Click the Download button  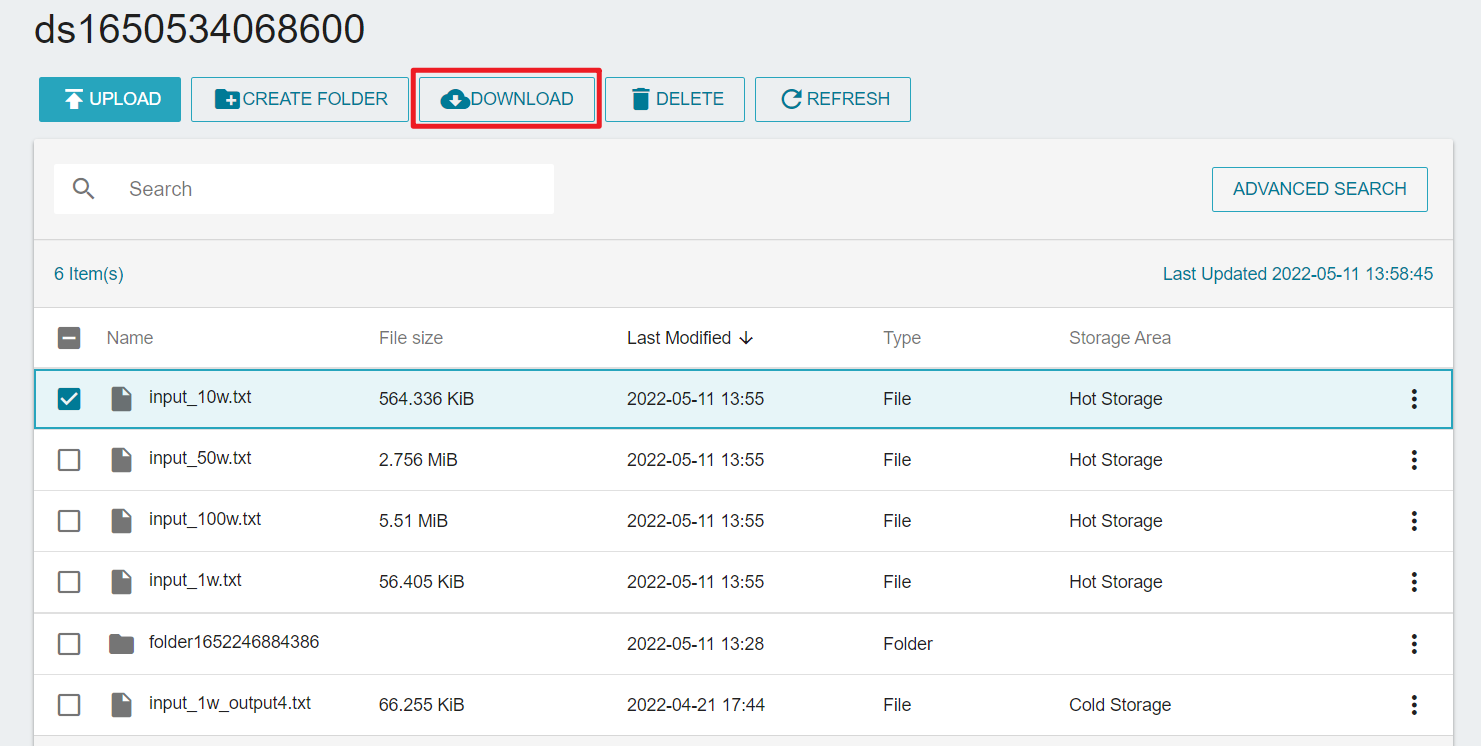coord(507,99)
